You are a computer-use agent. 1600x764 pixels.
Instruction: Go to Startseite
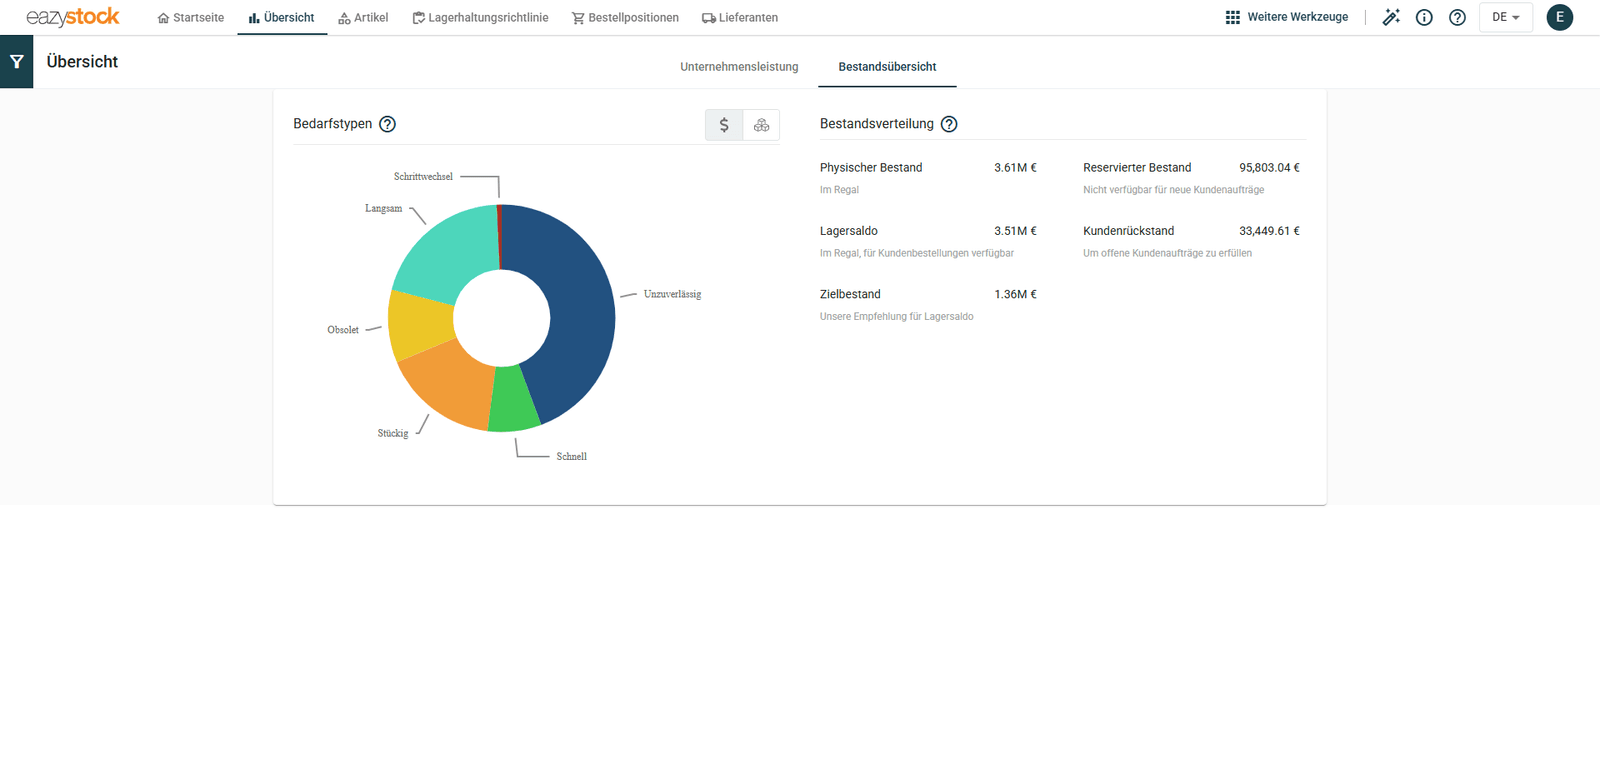point(191,18)
